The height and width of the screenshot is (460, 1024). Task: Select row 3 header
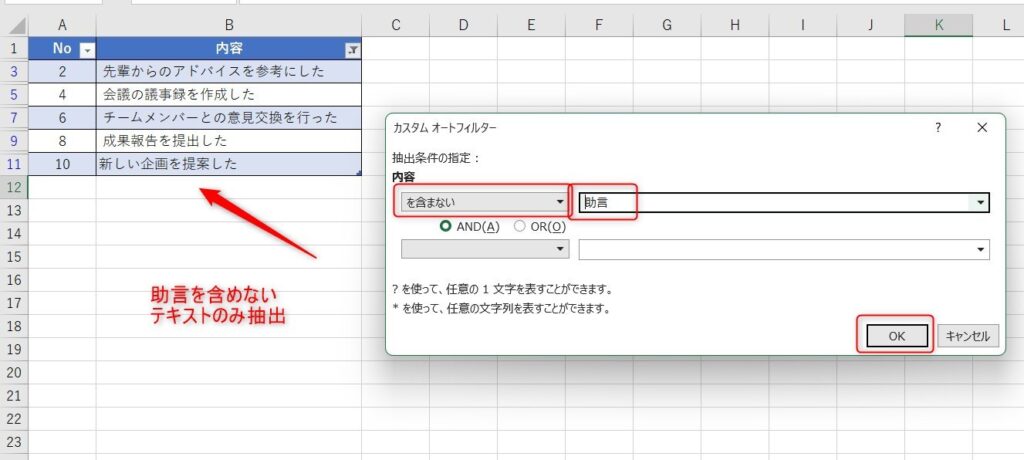14,72
